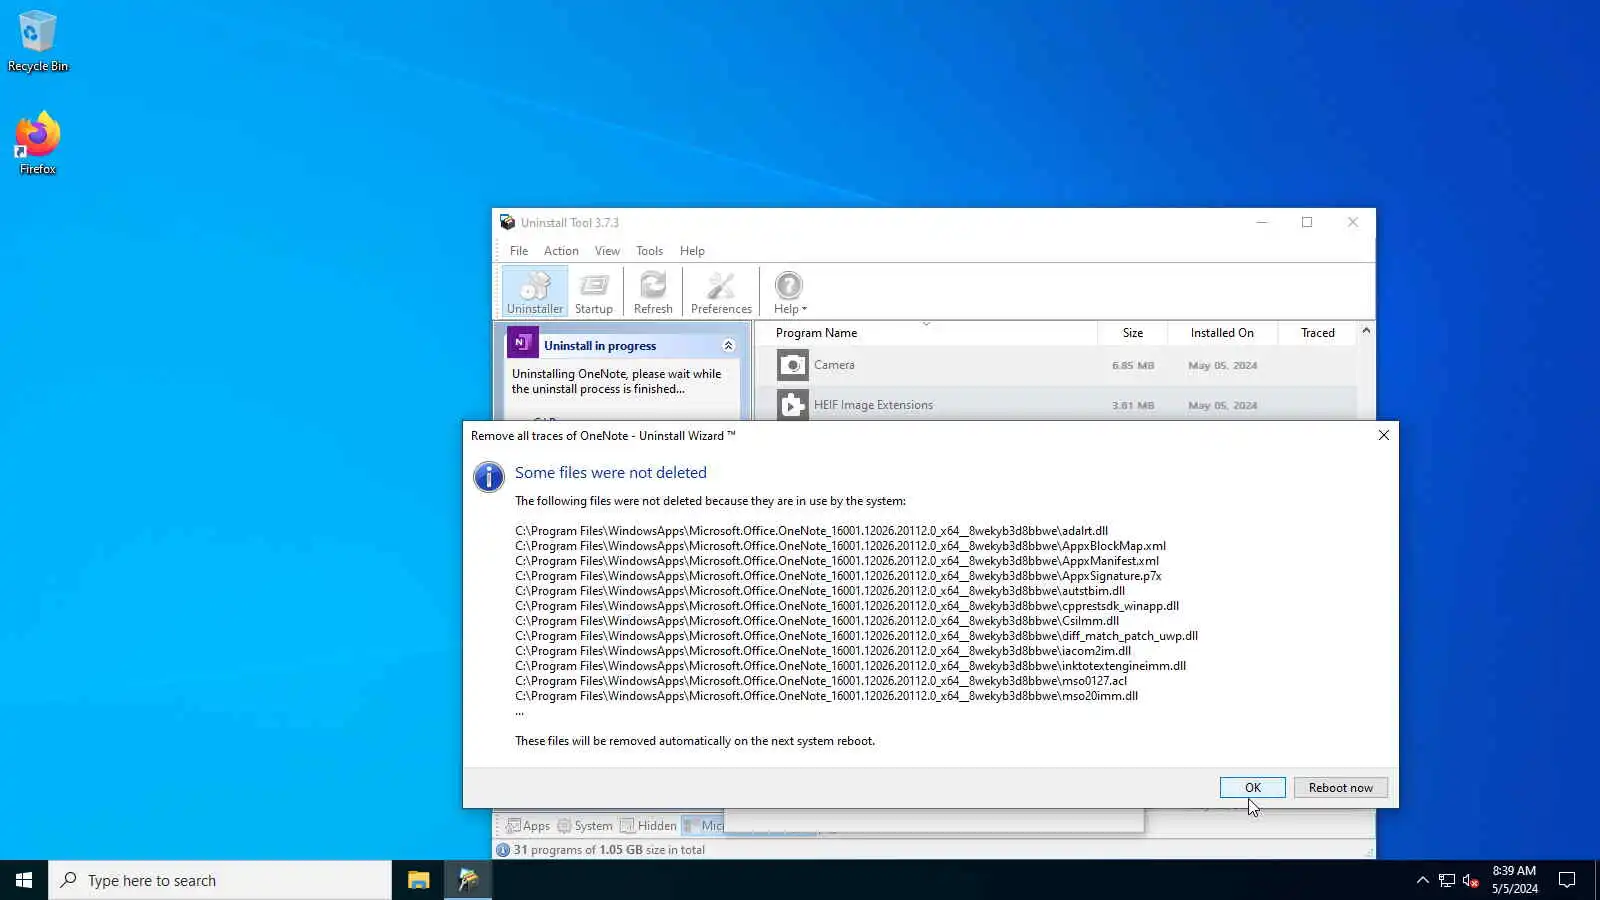Sort programs by Installed On column
1600x900 pixels.
(1222, 333)
